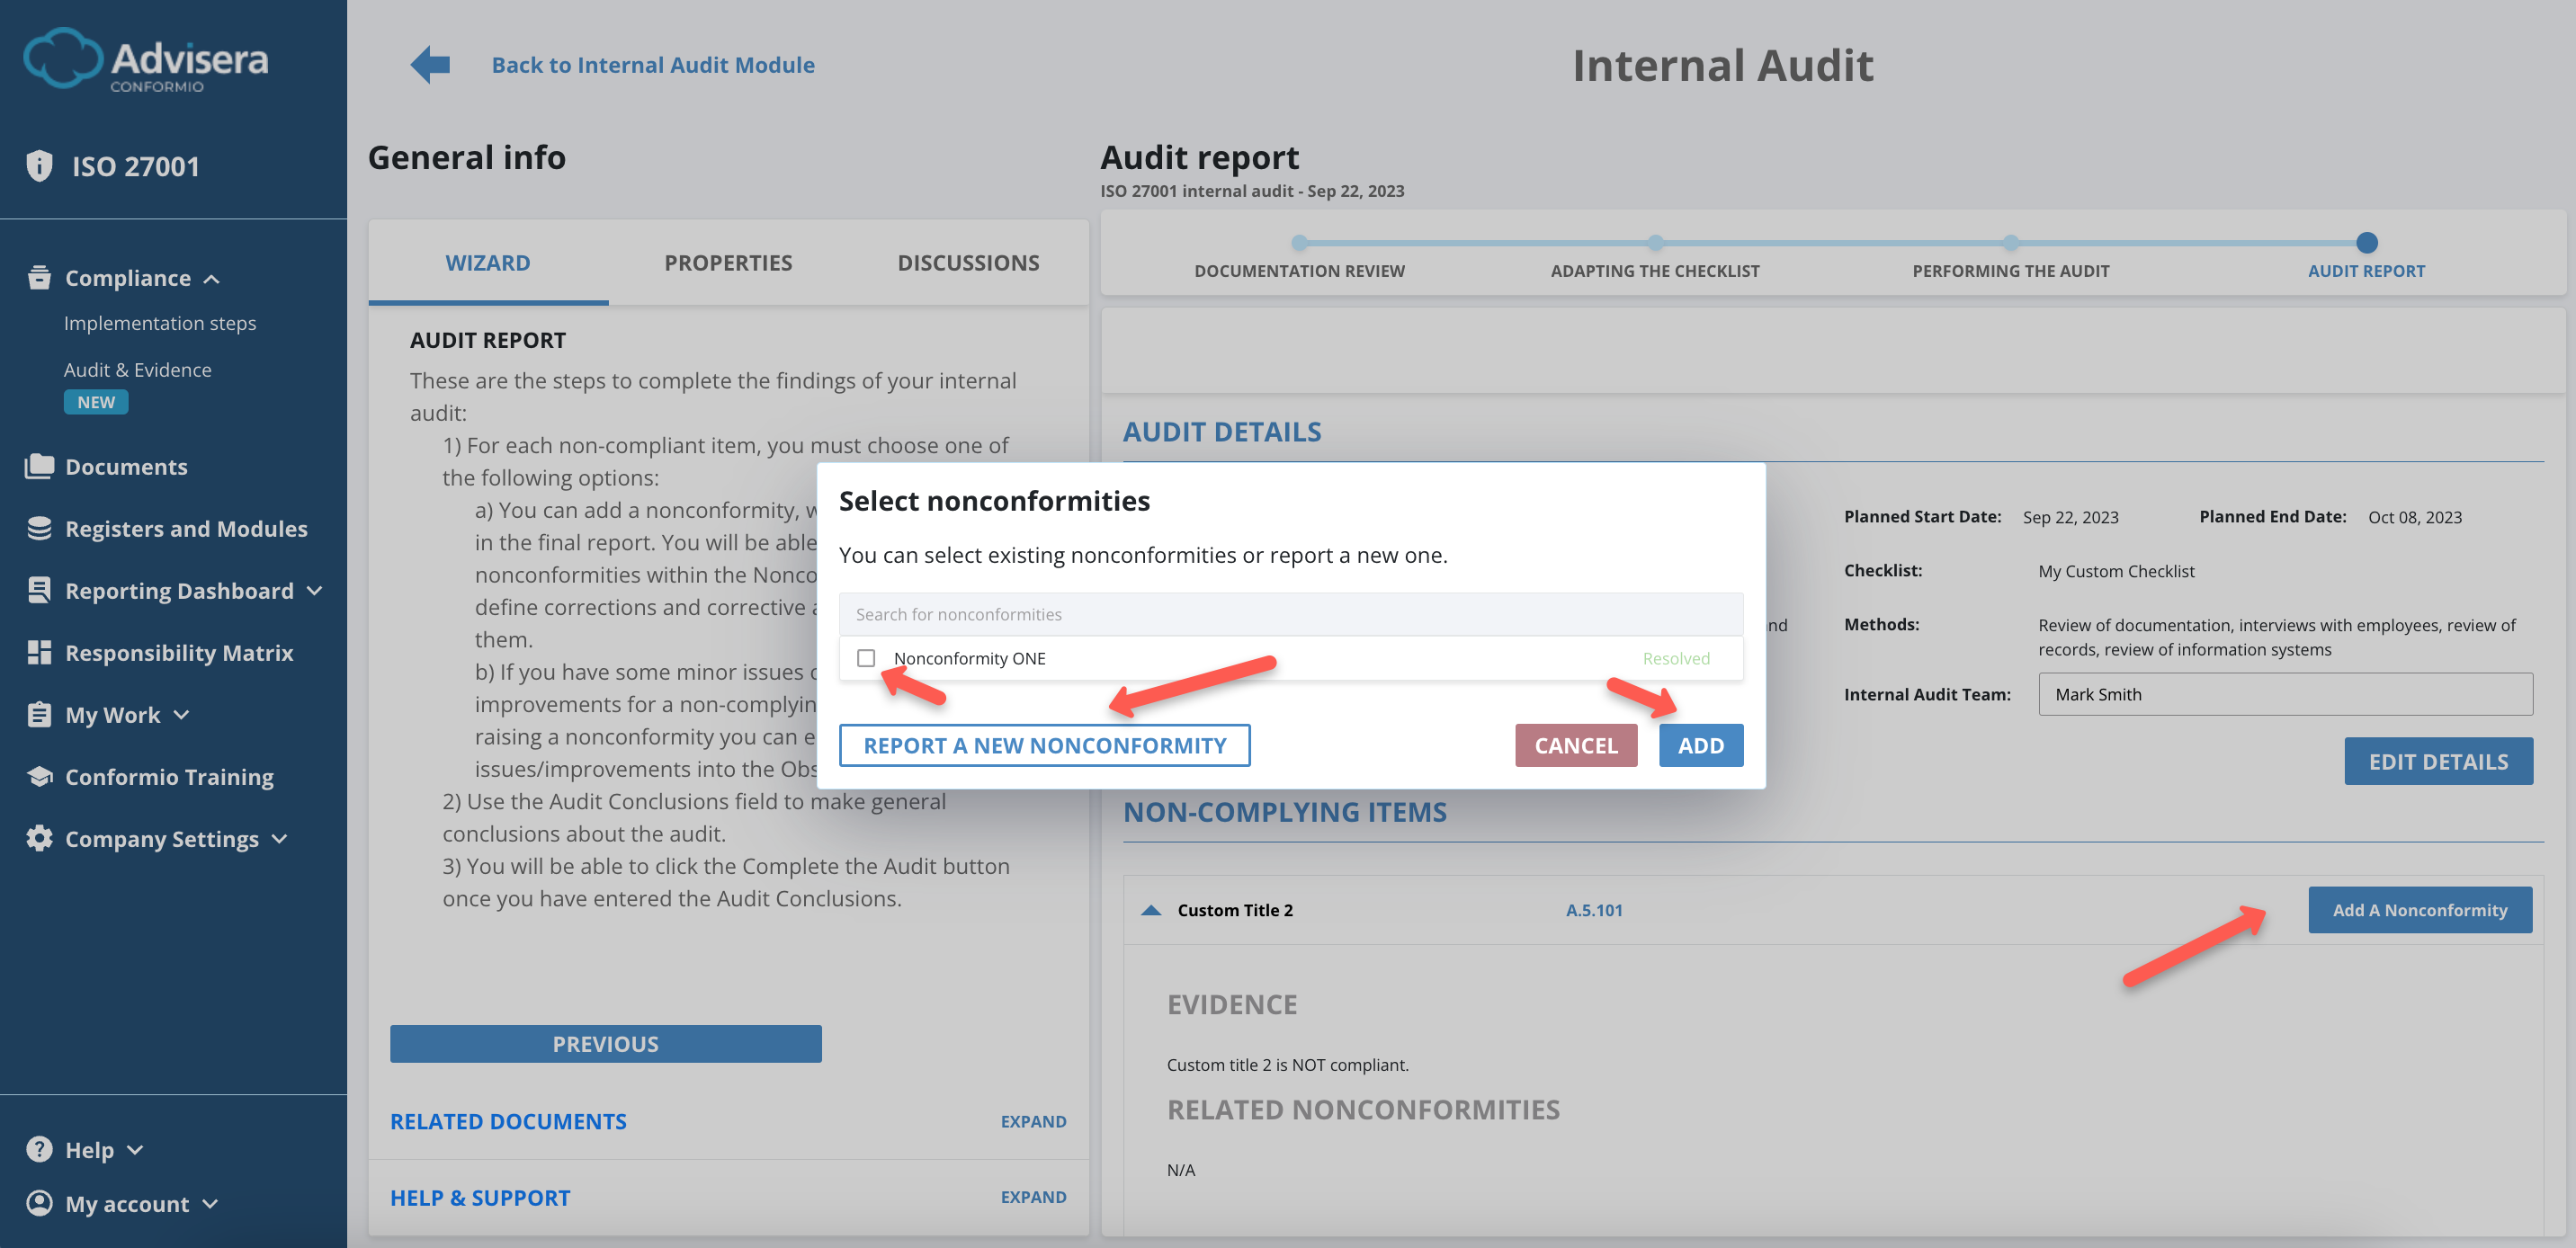Select the Registers and Modules icon

point(39,528)
